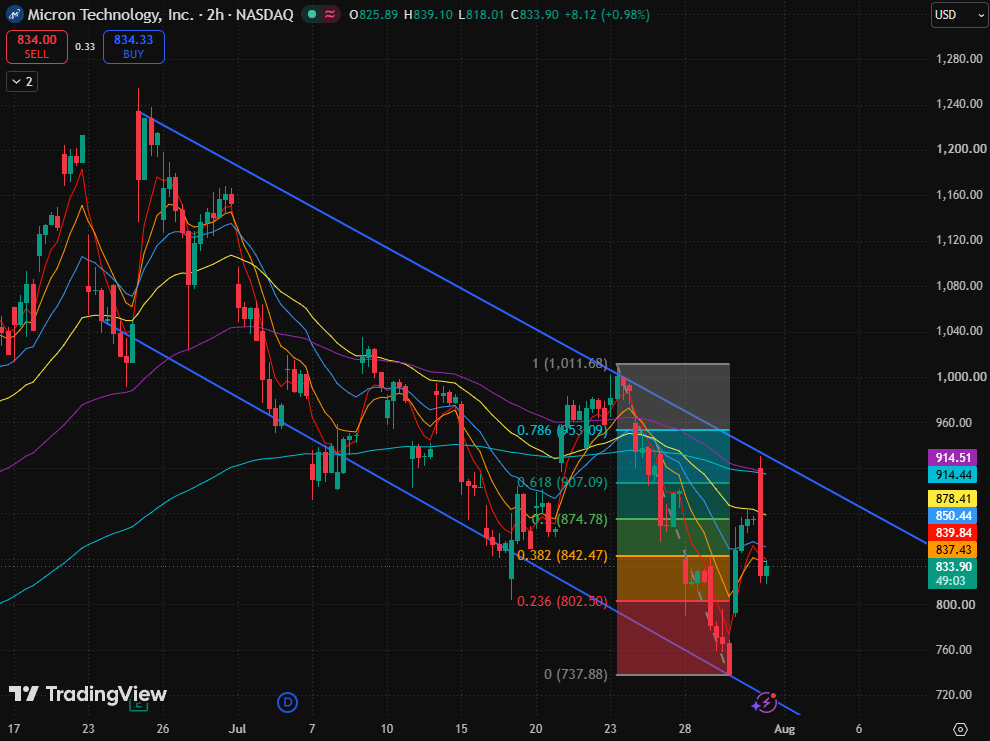Click the close value C833.90 in header
990x741 pixels.
[535, 14]
